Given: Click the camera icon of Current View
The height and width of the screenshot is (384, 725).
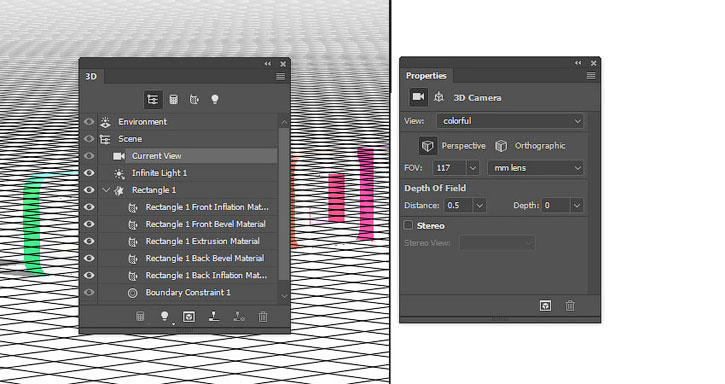Looking at the screenshot, I should (119, 156).
